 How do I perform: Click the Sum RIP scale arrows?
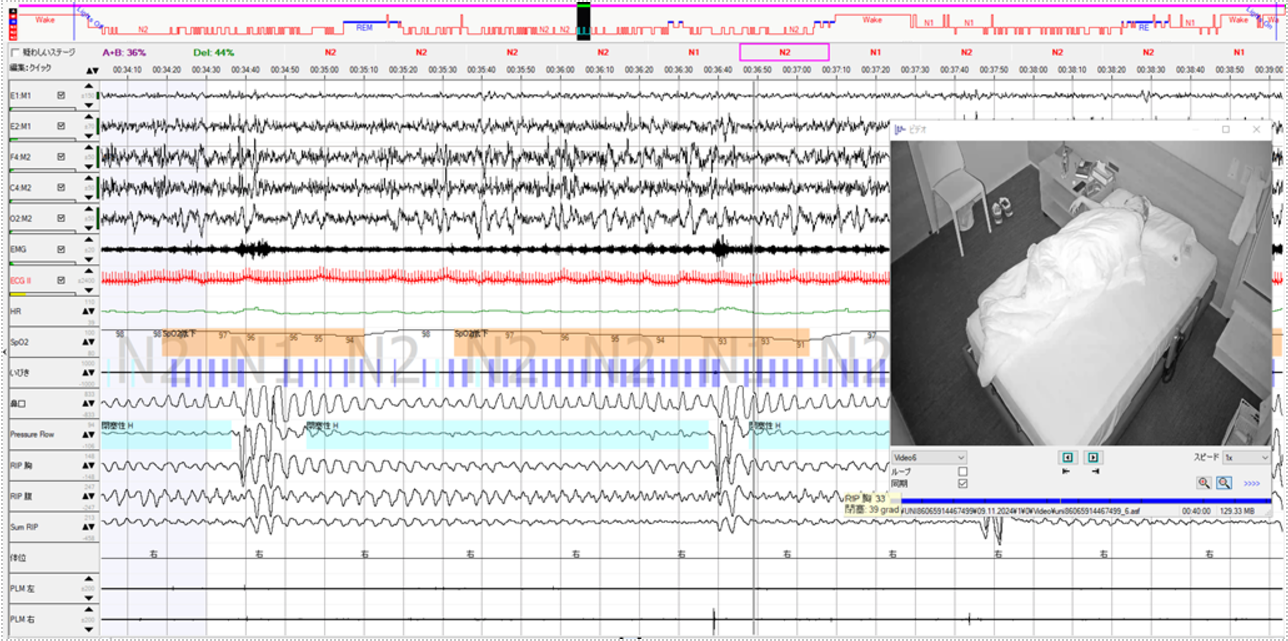88,527
